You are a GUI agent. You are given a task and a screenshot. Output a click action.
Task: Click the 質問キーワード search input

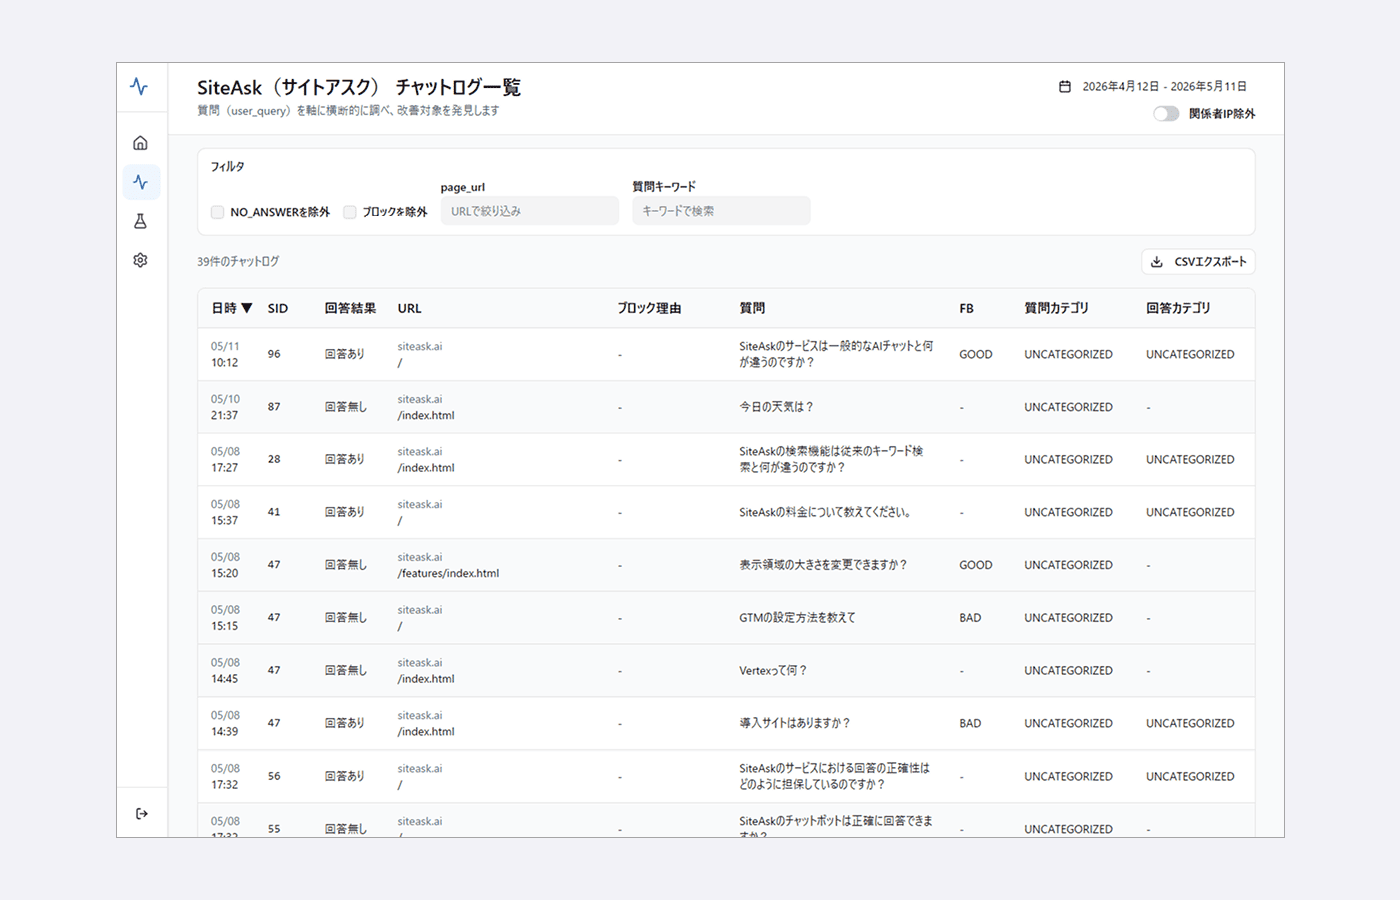[721, 211]
